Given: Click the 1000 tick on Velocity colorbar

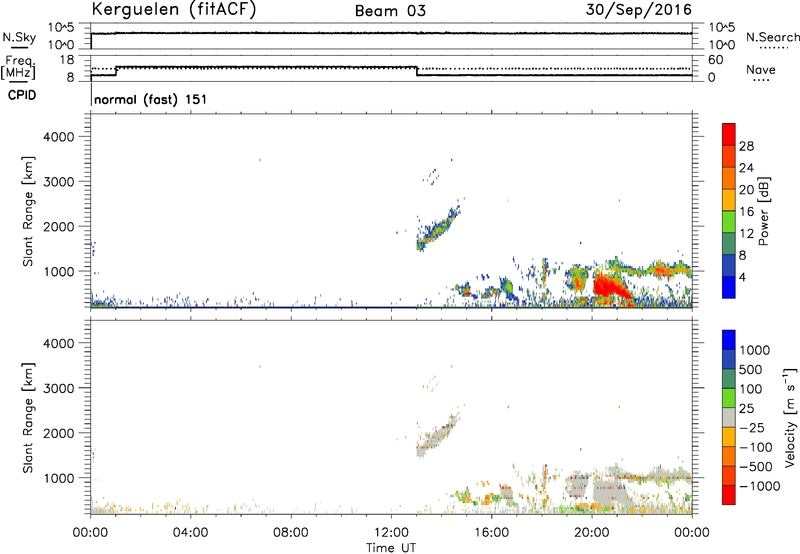Looking at the screenshot, I should (x=755, y=350).
